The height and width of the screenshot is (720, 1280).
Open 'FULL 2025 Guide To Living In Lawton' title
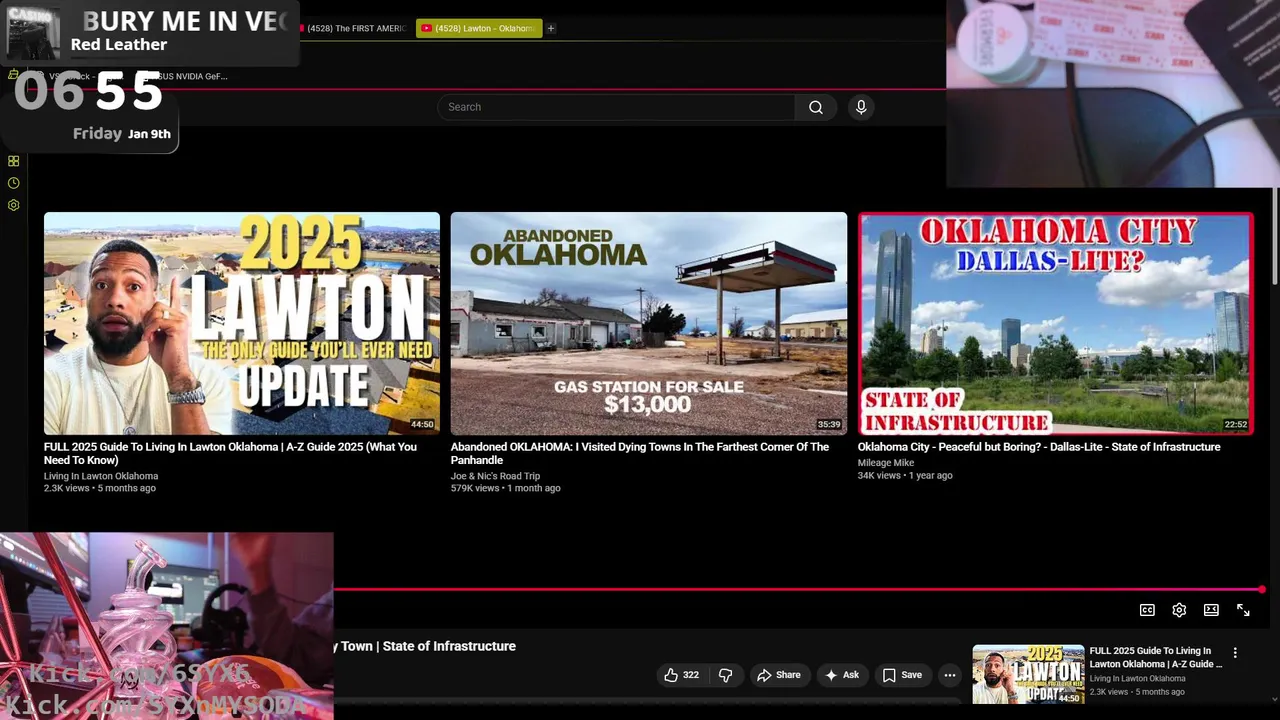[x=230, y=453]
